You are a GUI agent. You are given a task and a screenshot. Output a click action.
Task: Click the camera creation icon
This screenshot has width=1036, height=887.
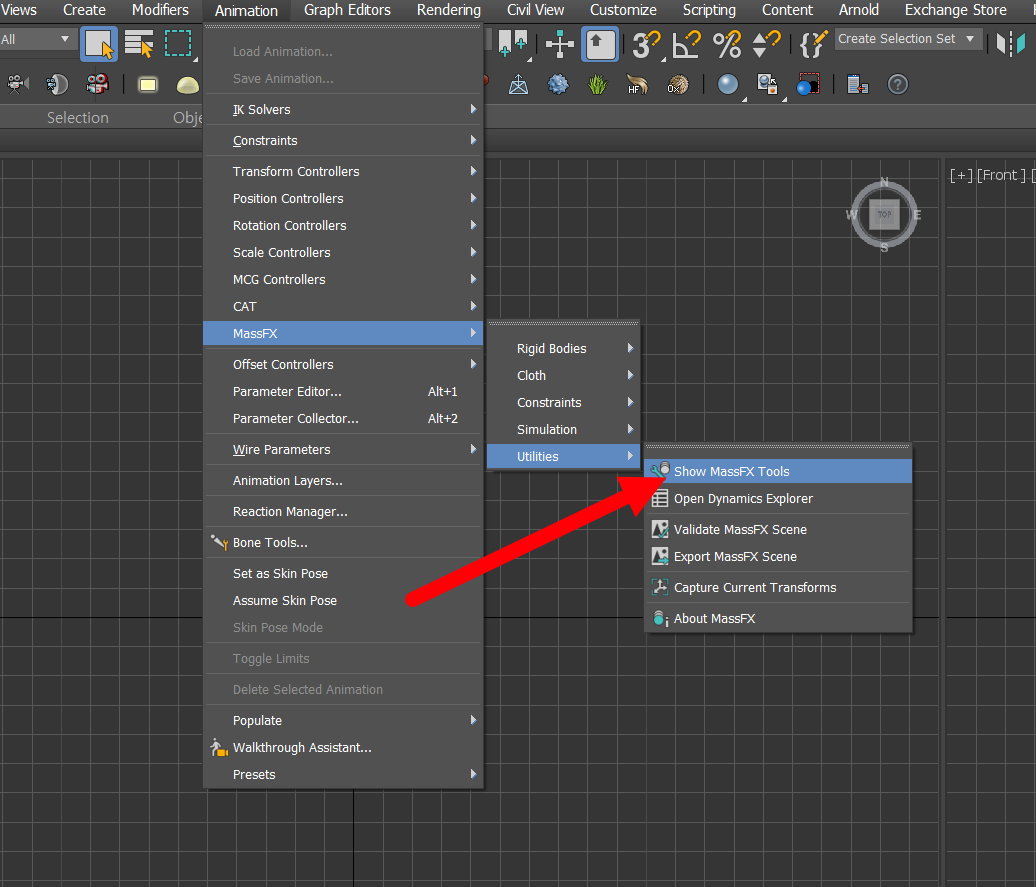pyautogui.click(x=17, y=84)
